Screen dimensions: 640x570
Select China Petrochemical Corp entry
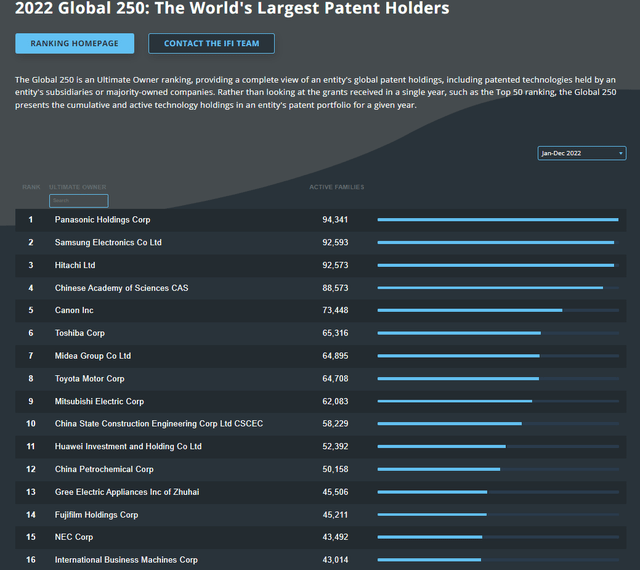click(104, 469)
